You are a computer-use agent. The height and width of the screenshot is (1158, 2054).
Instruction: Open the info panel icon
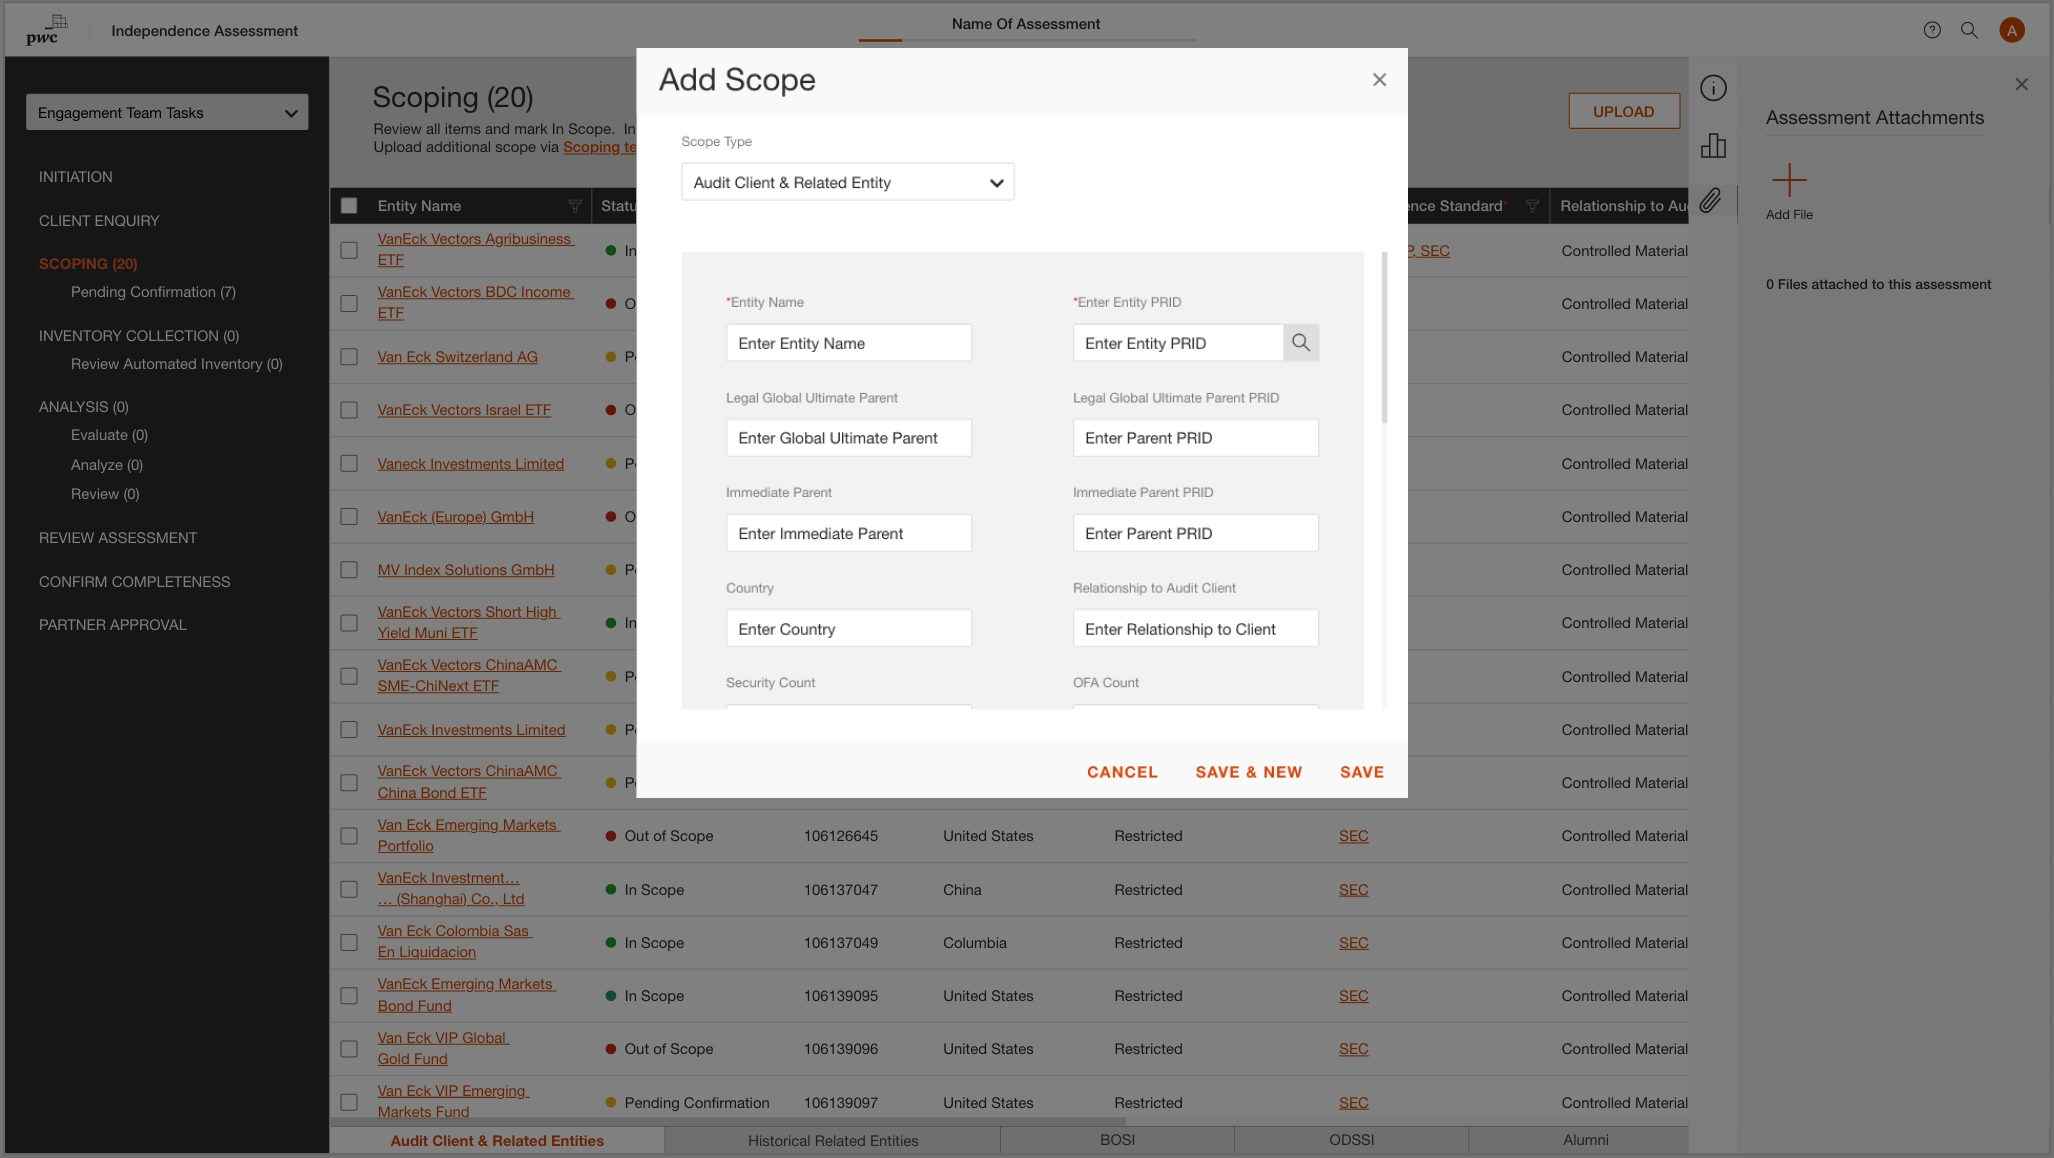(x=1713, y=88)
